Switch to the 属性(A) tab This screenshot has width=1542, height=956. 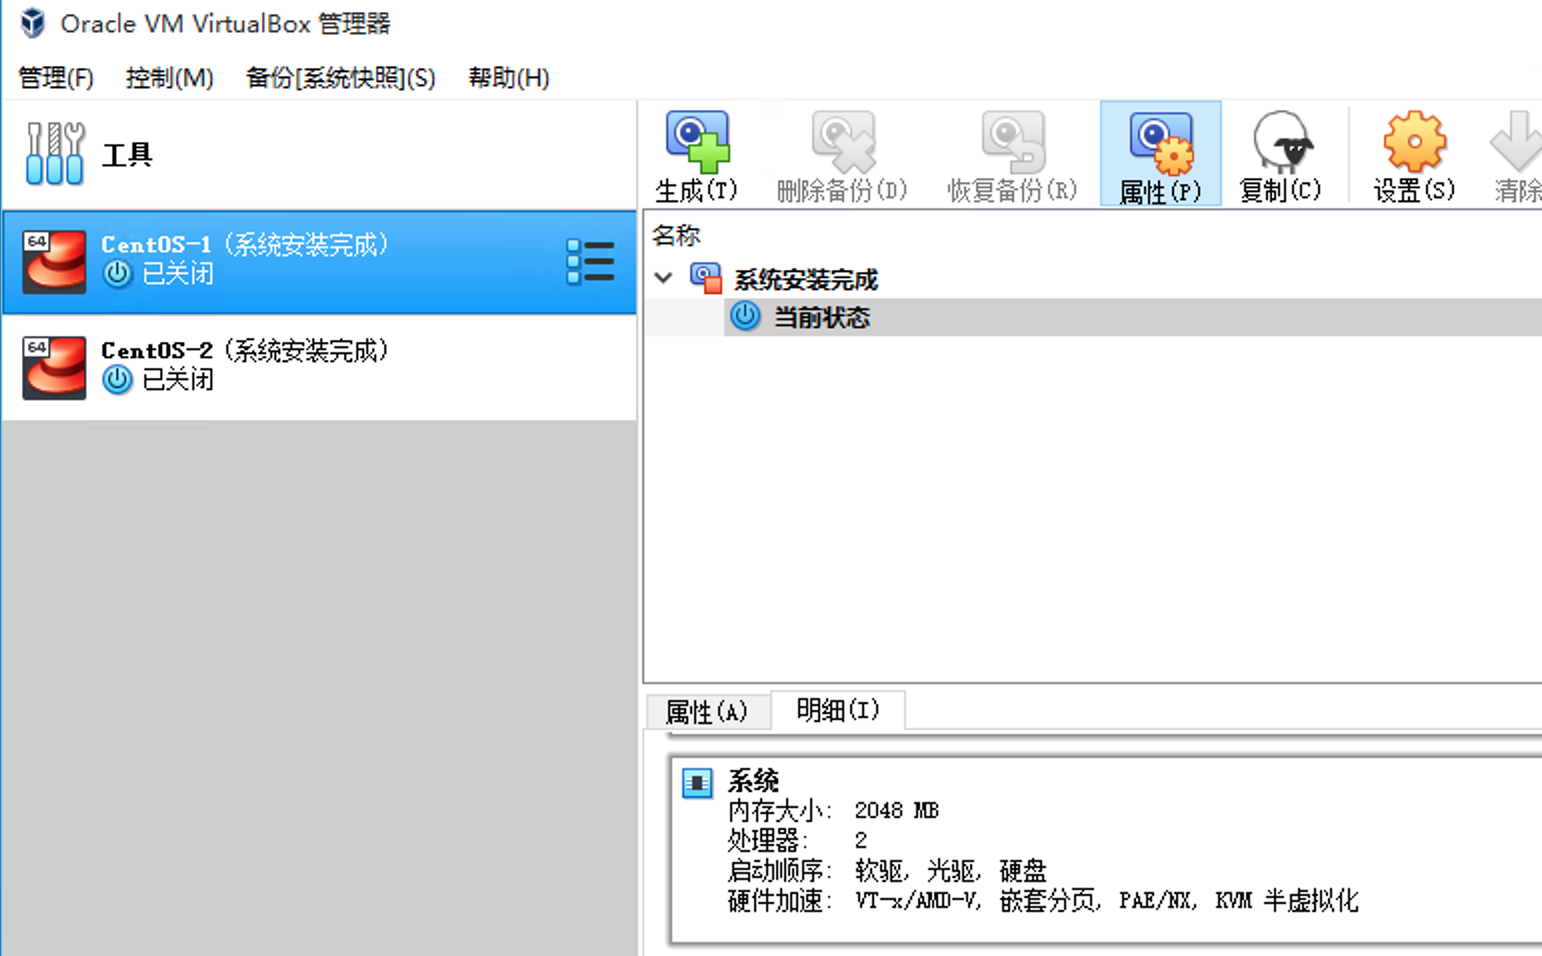click(x=707, y=711)
